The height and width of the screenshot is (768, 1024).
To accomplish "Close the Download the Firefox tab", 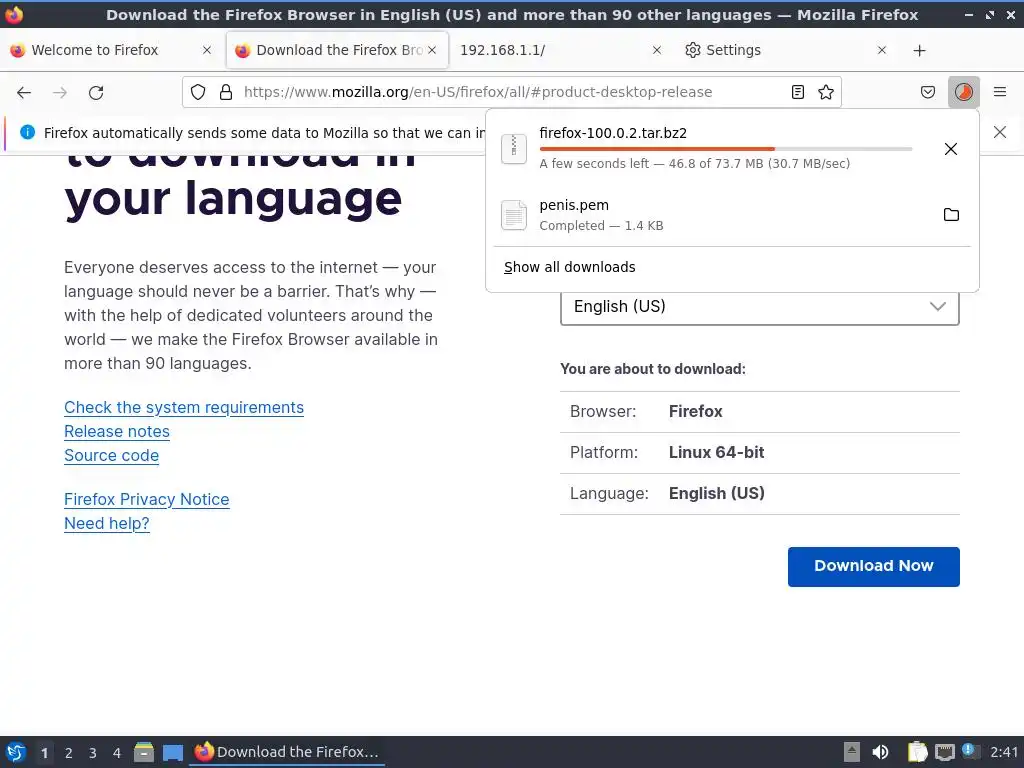I will (x=432, y=50).
